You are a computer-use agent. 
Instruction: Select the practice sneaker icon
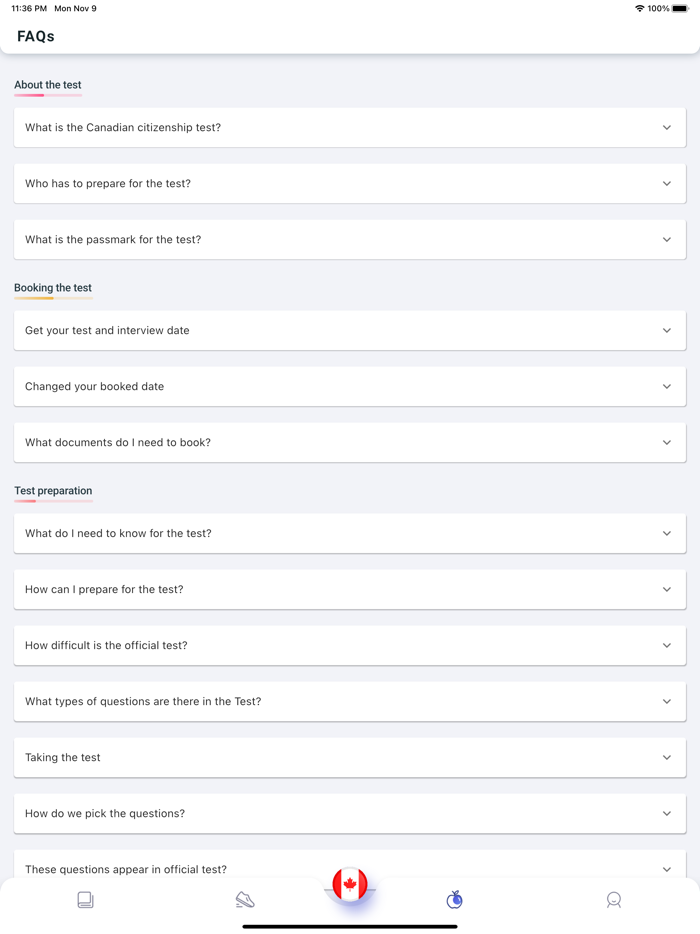pyautogui.click(x=245, y=899)
